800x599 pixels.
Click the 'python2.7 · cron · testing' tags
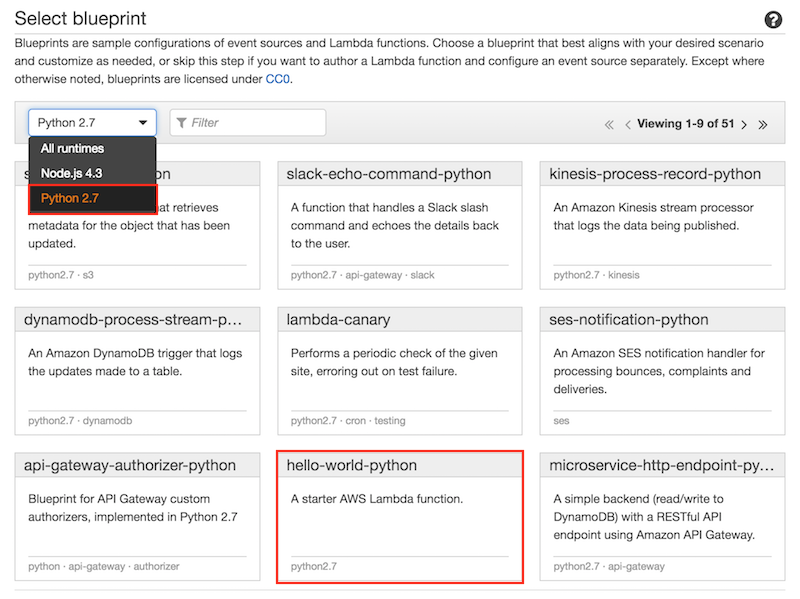click(348, 421)
